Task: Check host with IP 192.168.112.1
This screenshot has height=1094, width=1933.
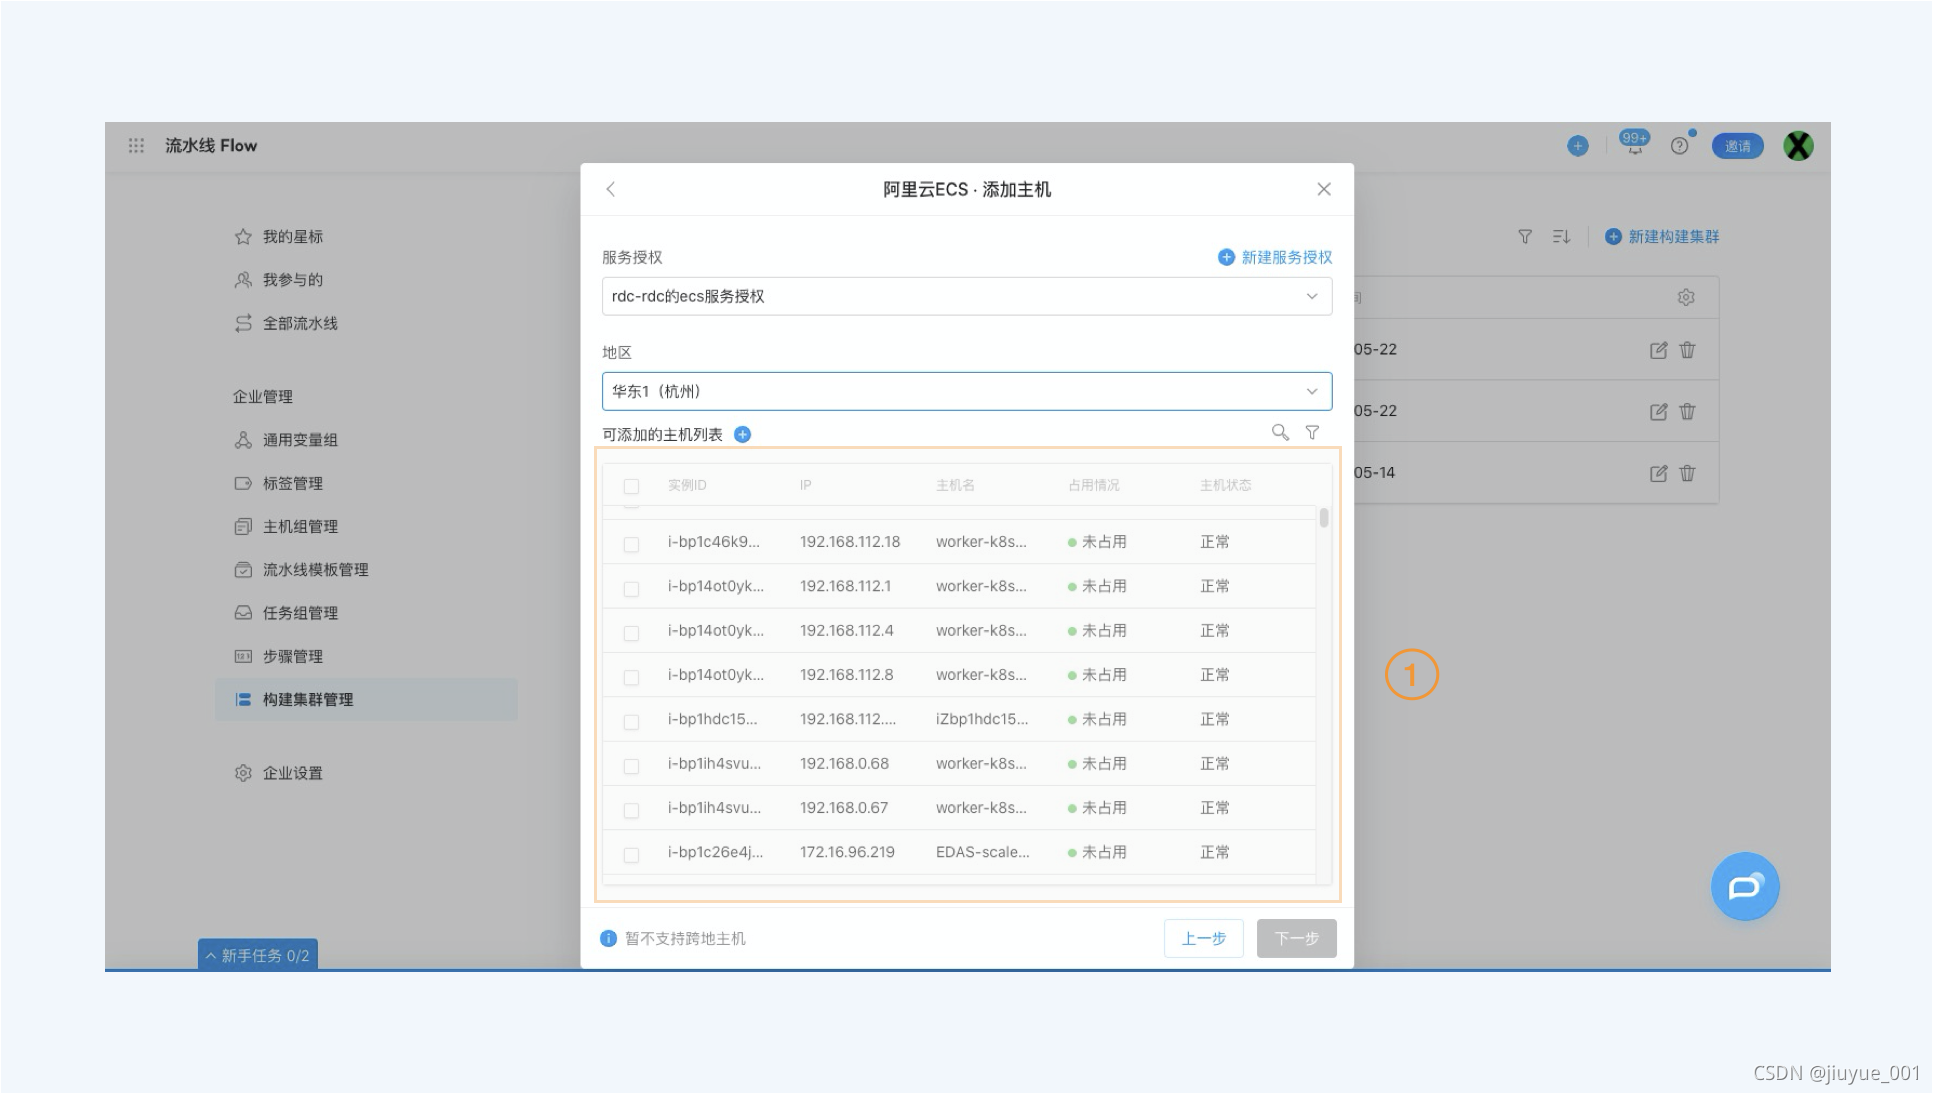Action: pyautogui.click(x=631, y=588)
